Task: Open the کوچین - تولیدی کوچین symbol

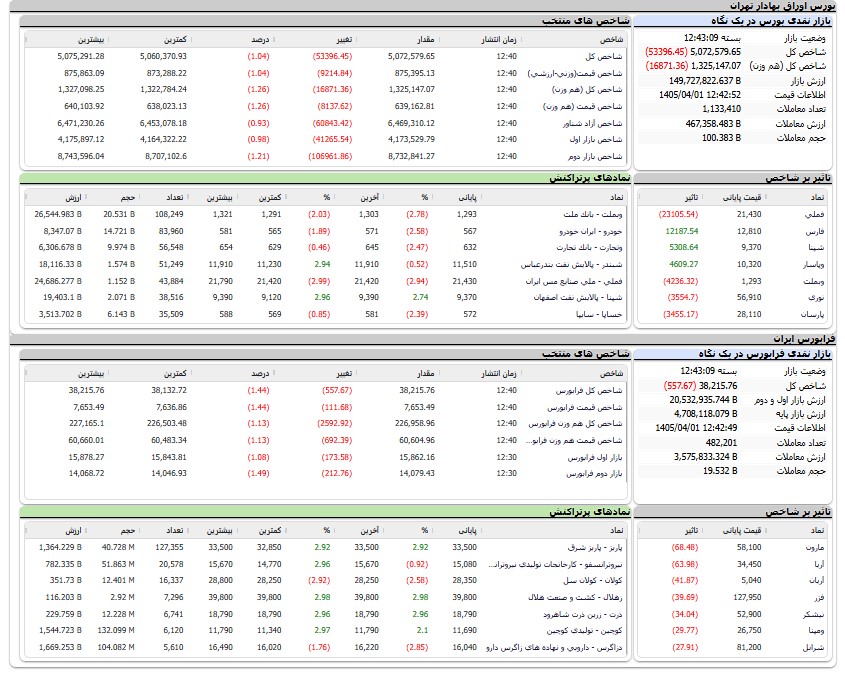Action: [584, 630]
